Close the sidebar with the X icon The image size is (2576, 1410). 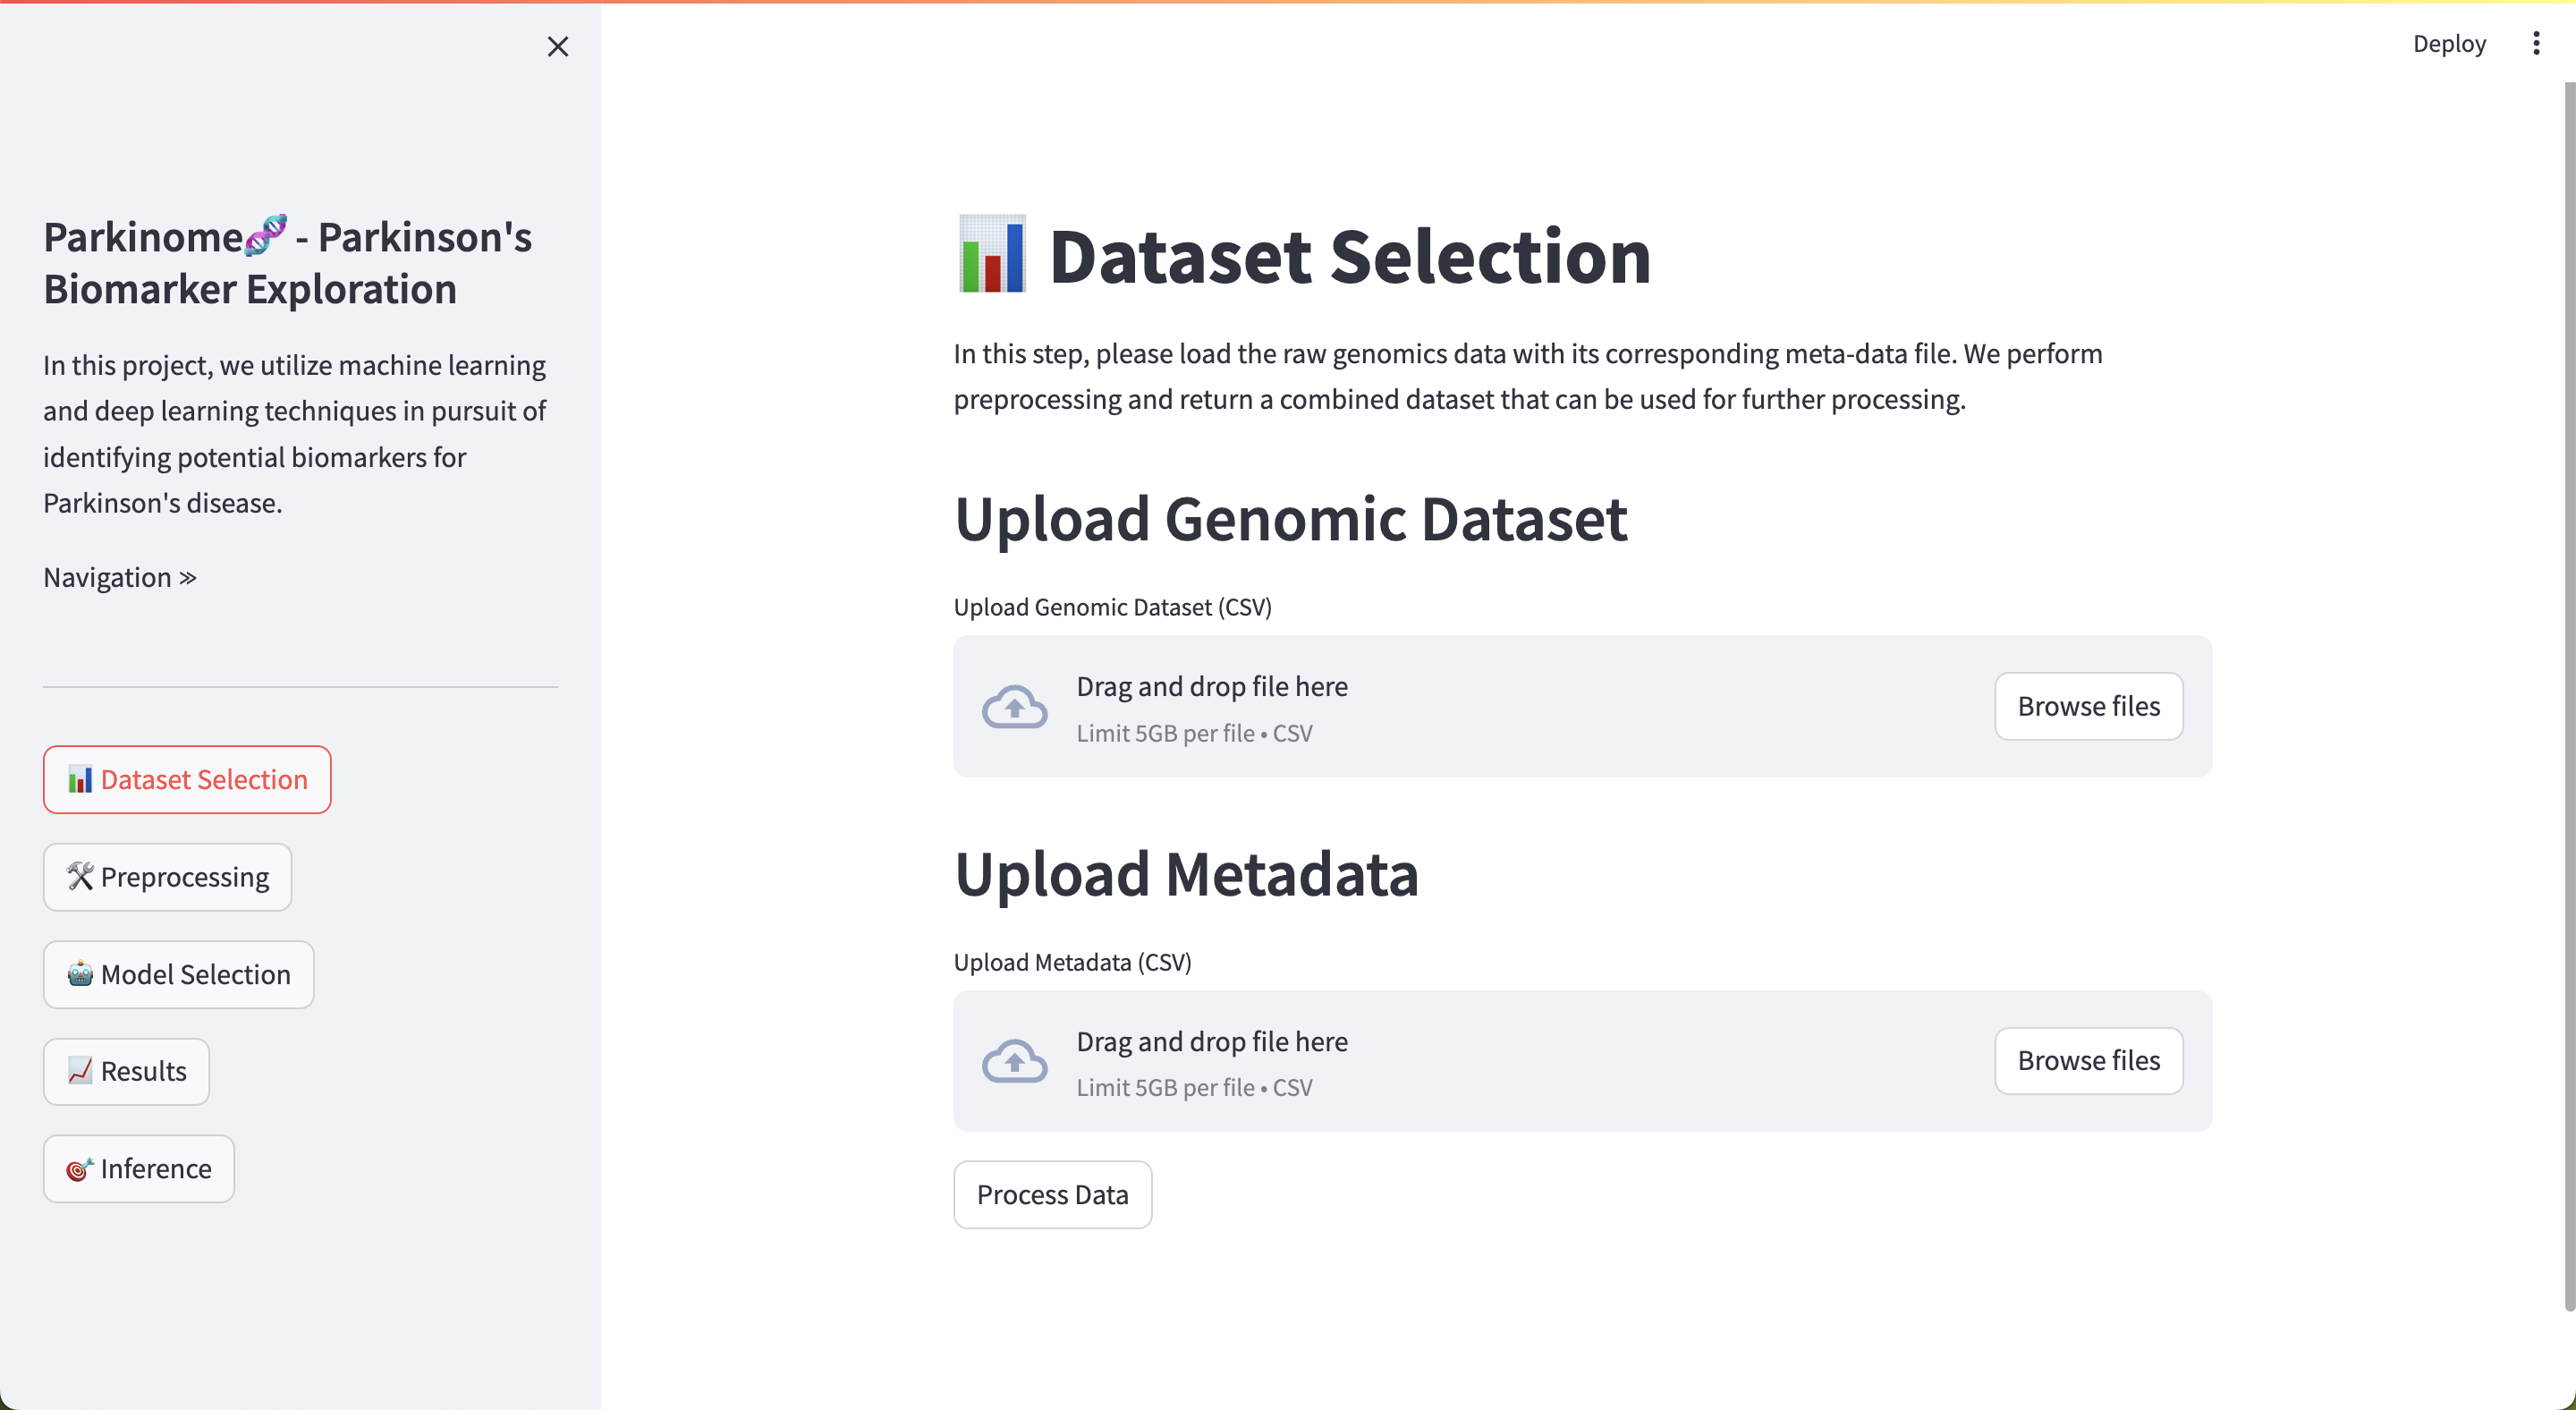[558, 46]
